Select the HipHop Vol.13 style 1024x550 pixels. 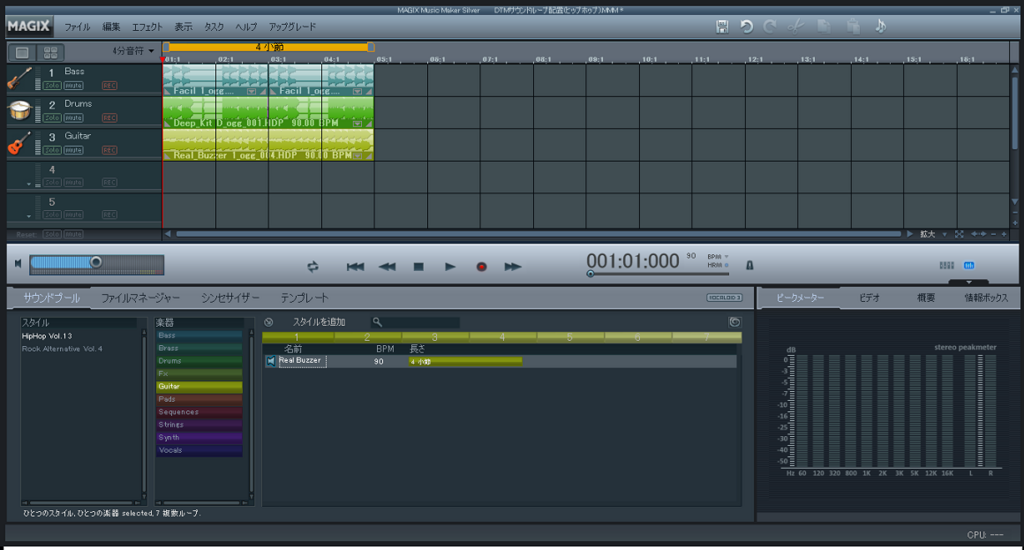click(x=47, y=336)
